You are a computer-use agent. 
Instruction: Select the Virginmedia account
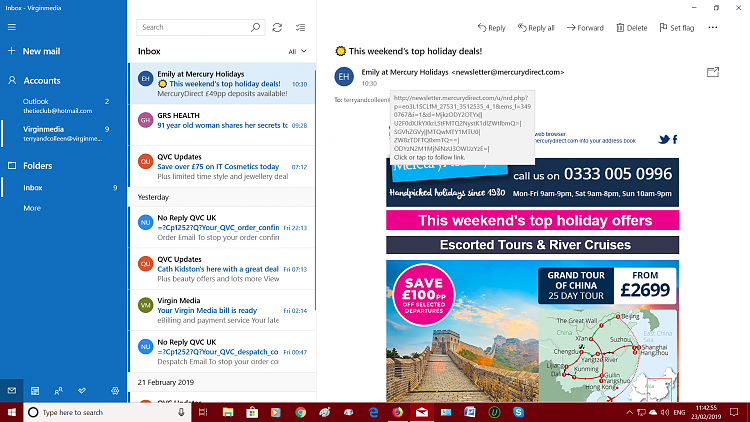[63, 133]
